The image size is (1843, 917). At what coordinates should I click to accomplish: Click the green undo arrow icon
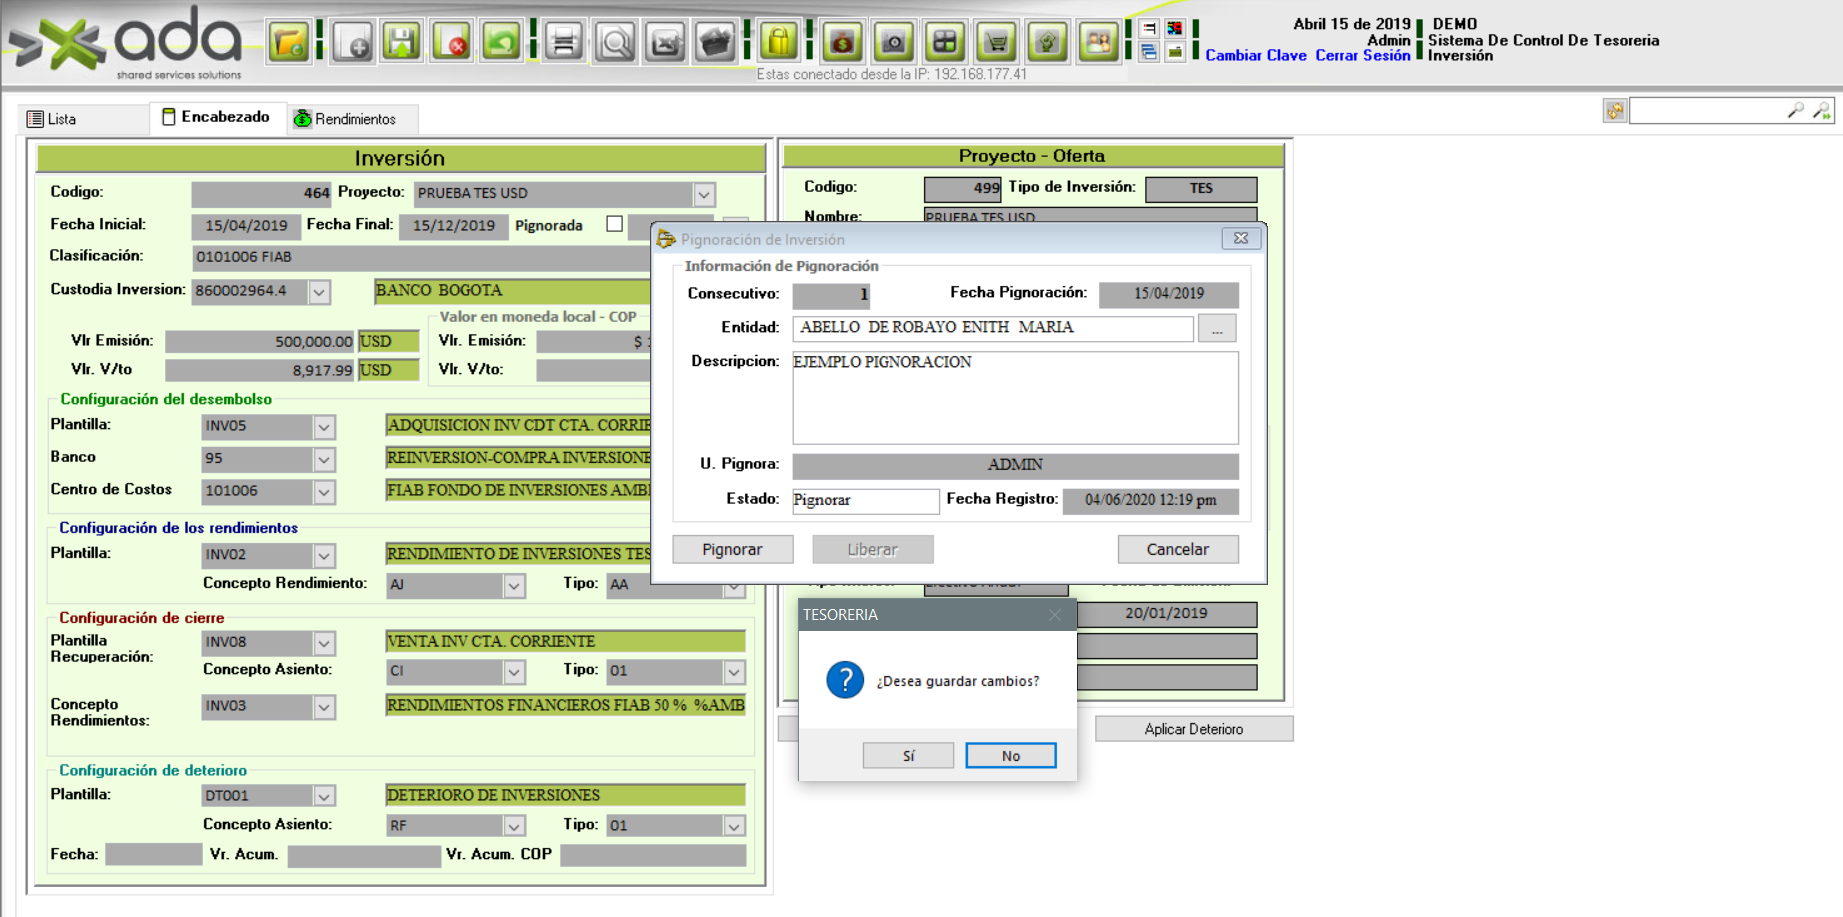click(501, 42)
